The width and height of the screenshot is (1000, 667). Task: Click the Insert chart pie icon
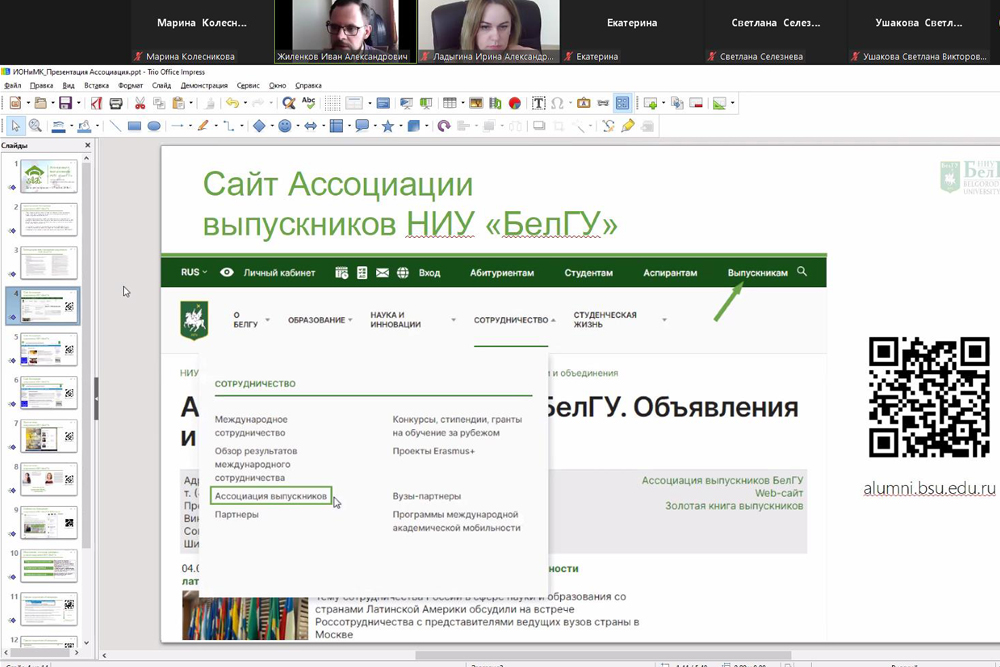[x=514, y=103]
